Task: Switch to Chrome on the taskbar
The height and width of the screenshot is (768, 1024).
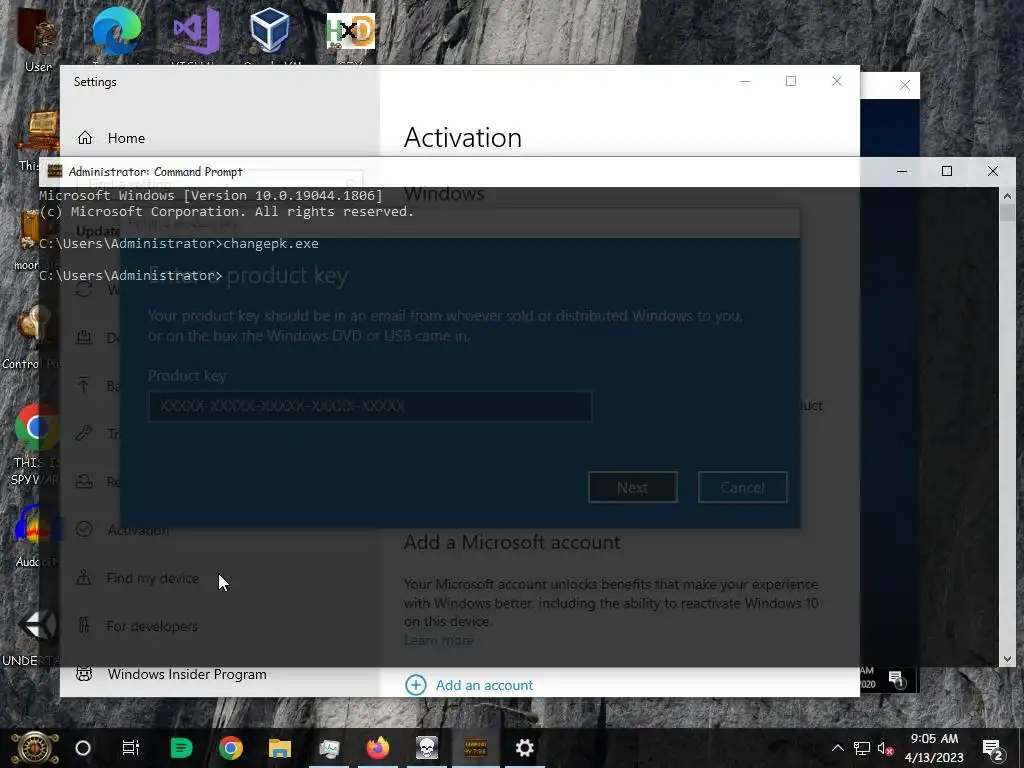Action: click(x=231, y=748)
